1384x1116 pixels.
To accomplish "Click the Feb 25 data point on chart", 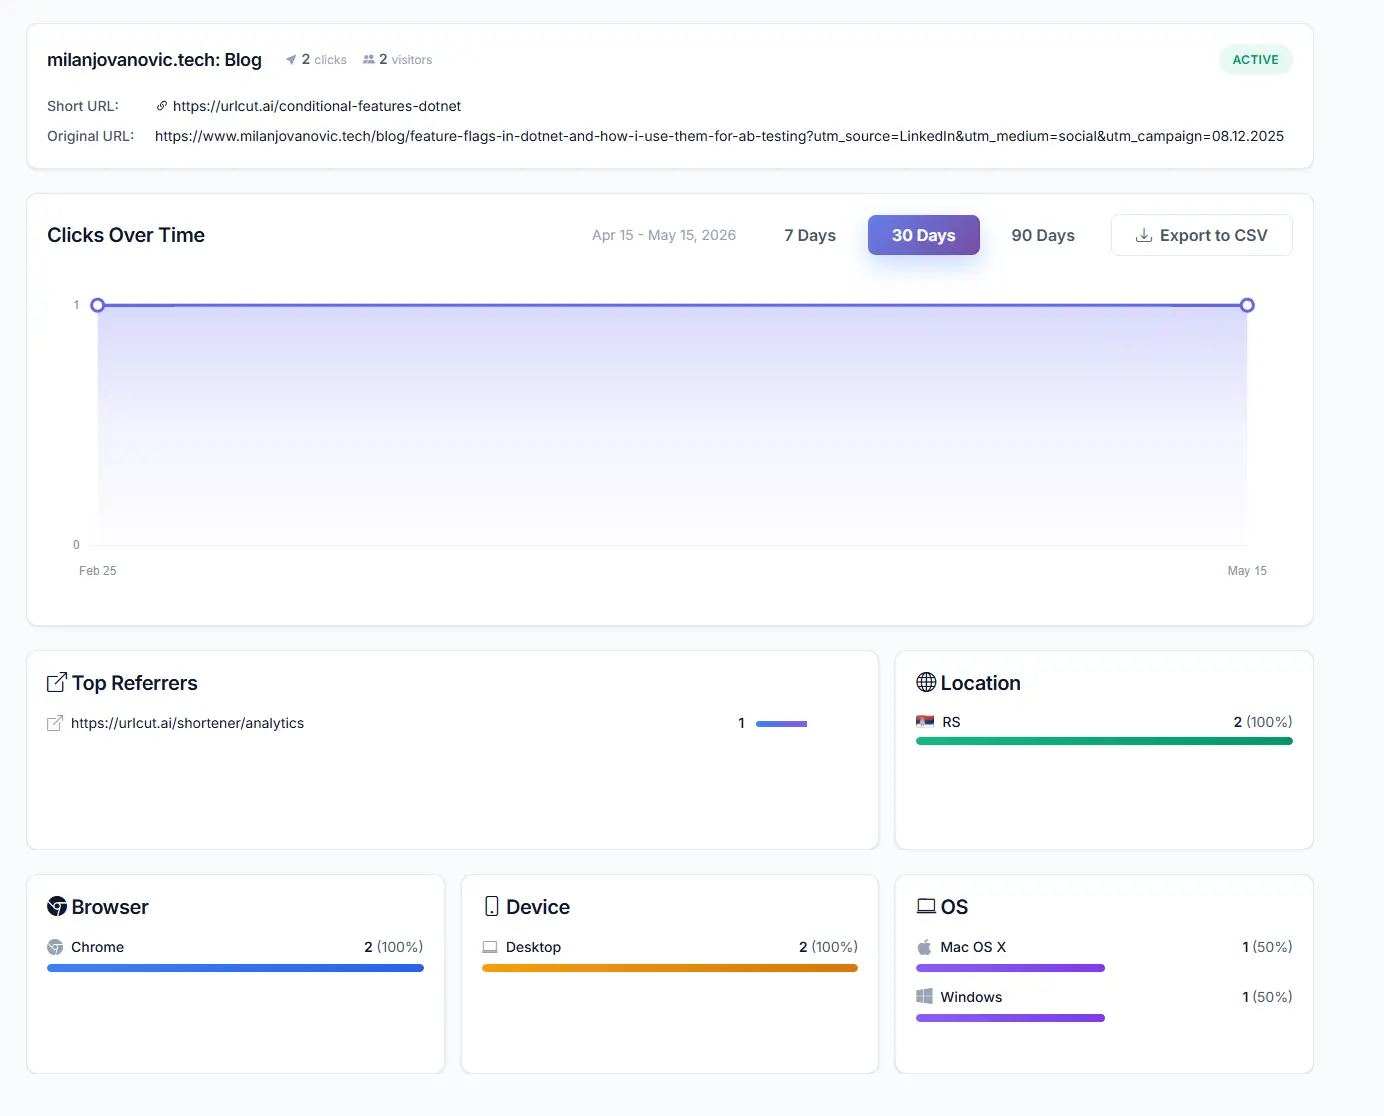I will pos(98,305).
